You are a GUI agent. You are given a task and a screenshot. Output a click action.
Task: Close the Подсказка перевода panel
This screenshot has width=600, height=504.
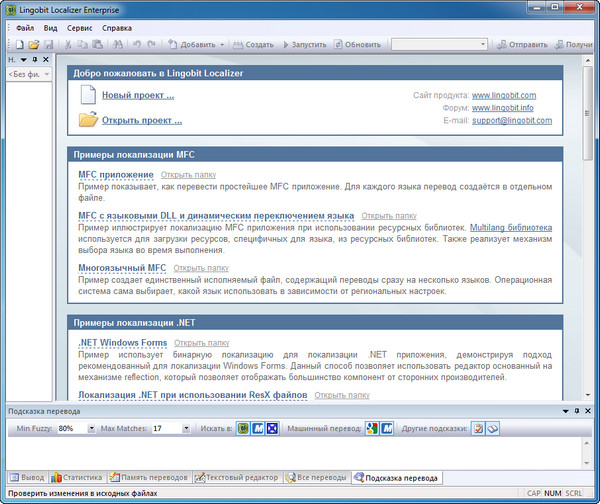[x=588, y=411]
